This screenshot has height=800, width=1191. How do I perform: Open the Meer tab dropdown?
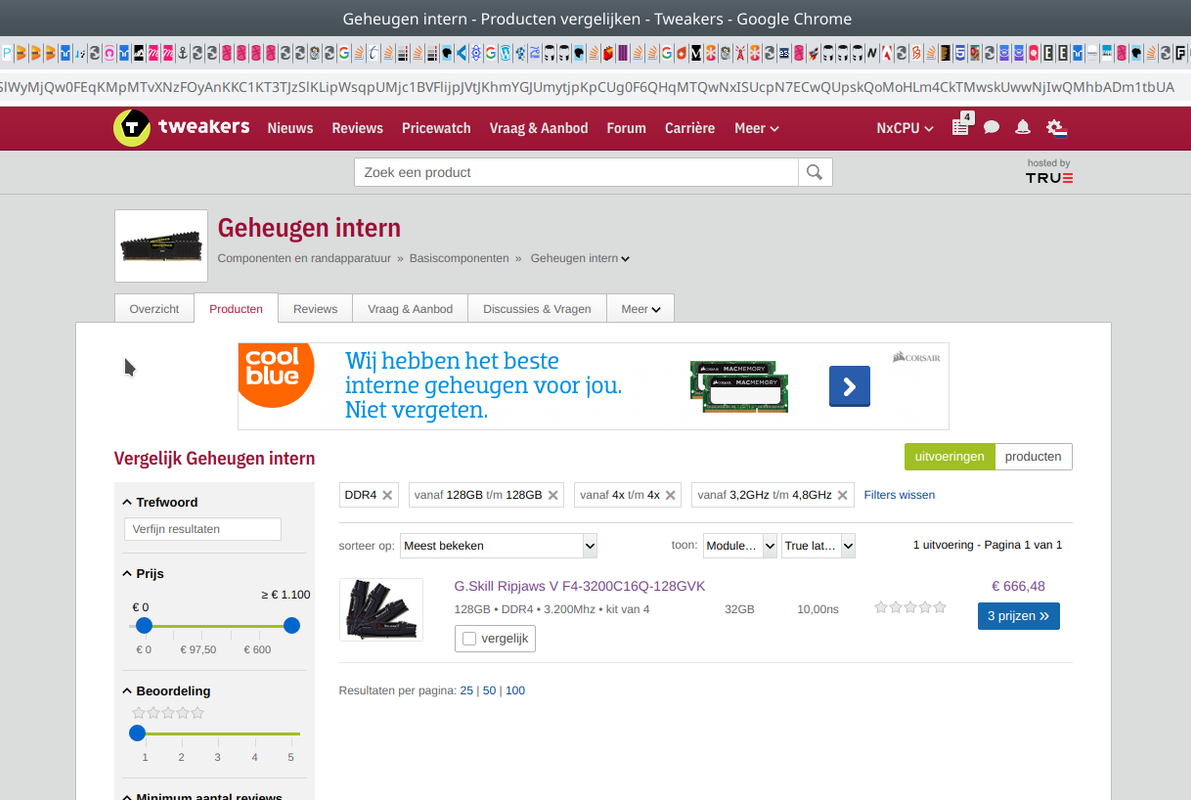[x=640, y=308]
